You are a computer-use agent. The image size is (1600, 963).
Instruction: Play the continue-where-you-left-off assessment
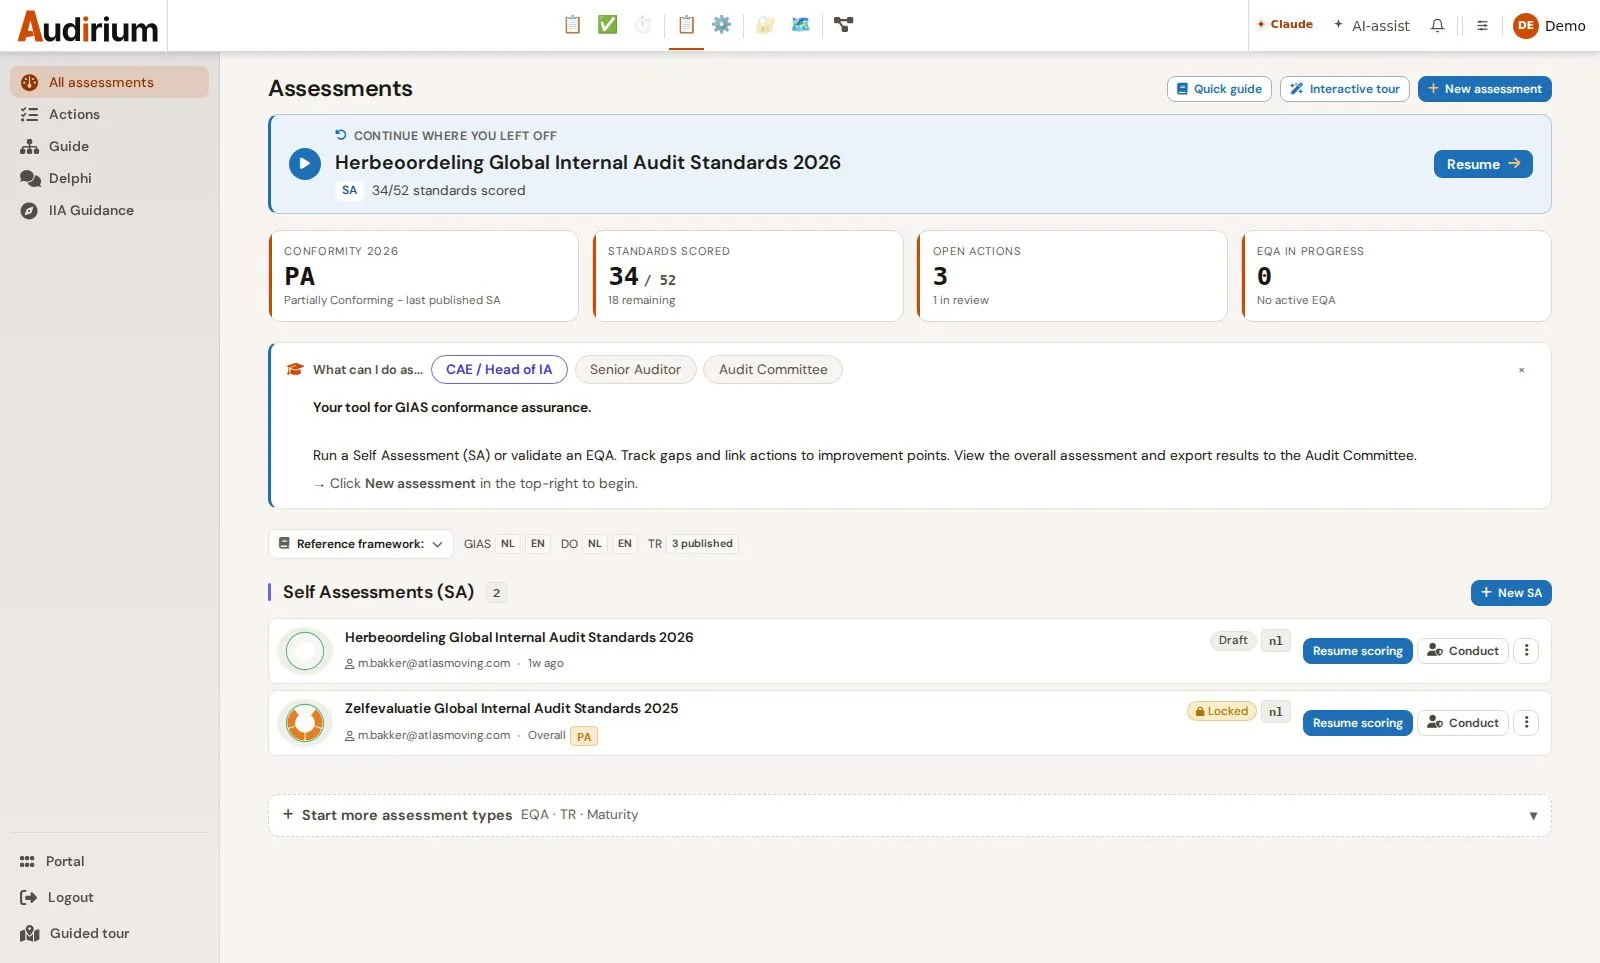pyautogui.click(x=305, y=164)
